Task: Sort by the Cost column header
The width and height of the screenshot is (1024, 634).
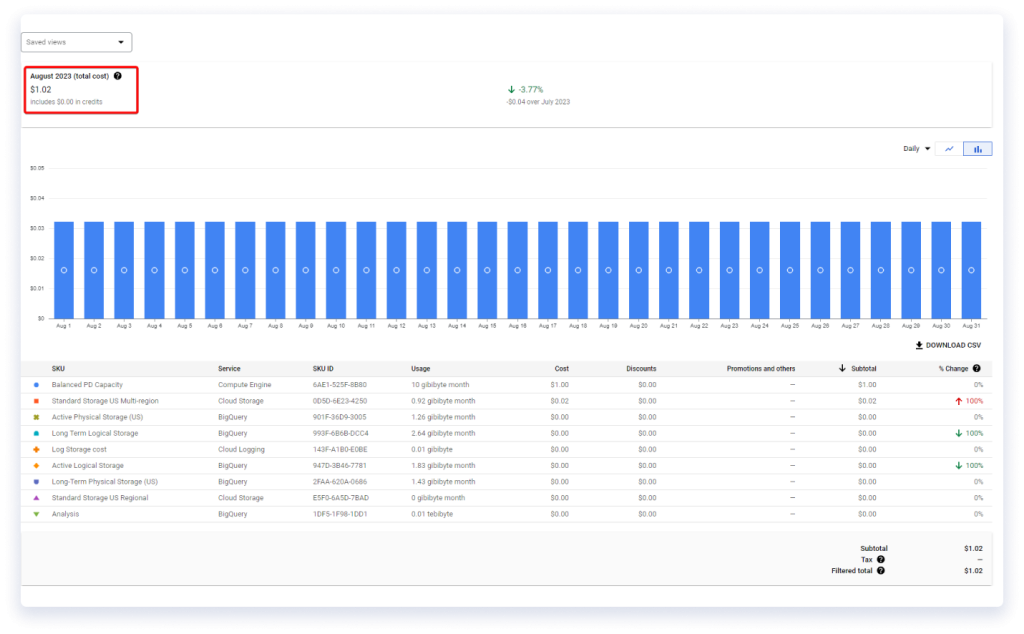Action: [x=560, y=368]
